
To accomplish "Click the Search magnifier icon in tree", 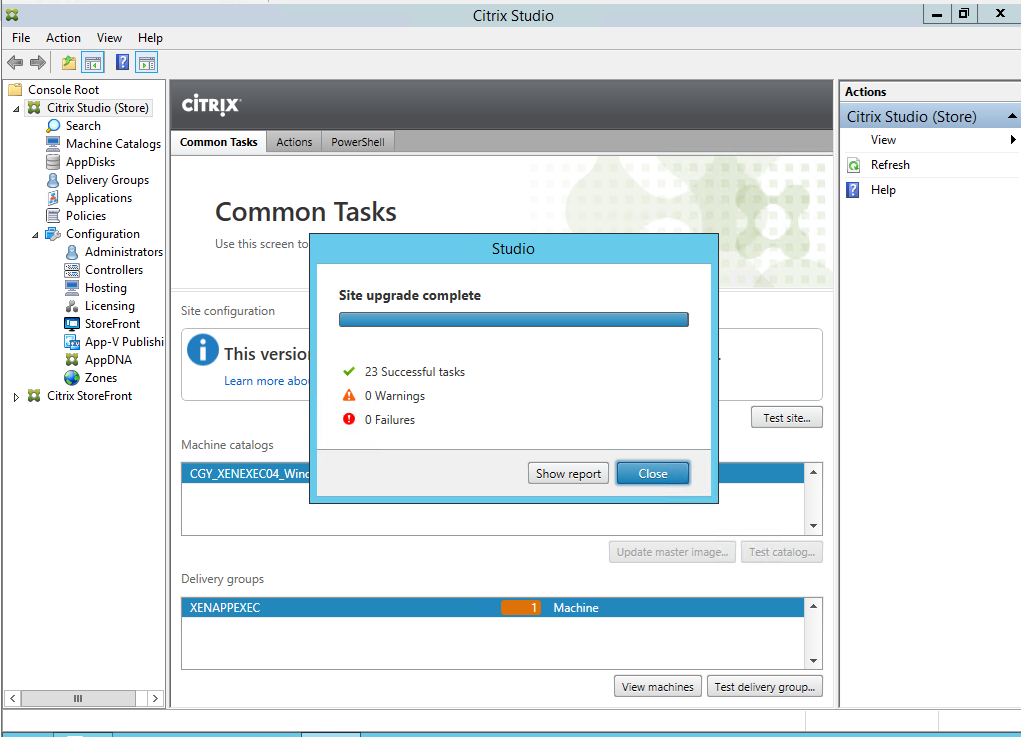I will pyautogui.click(x=53, y=126).
